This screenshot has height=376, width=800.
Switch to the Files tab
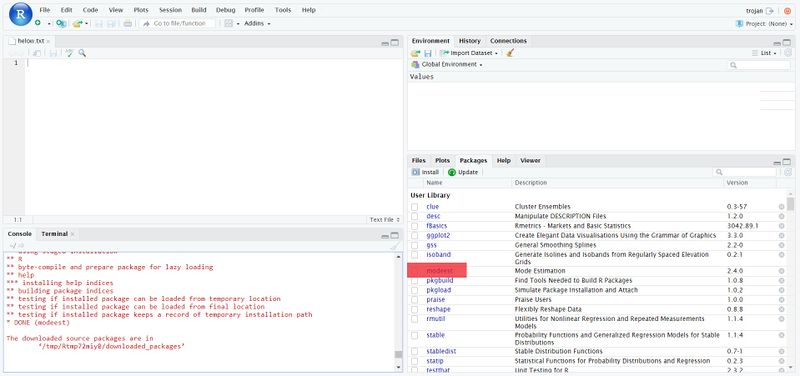(418, 160)
